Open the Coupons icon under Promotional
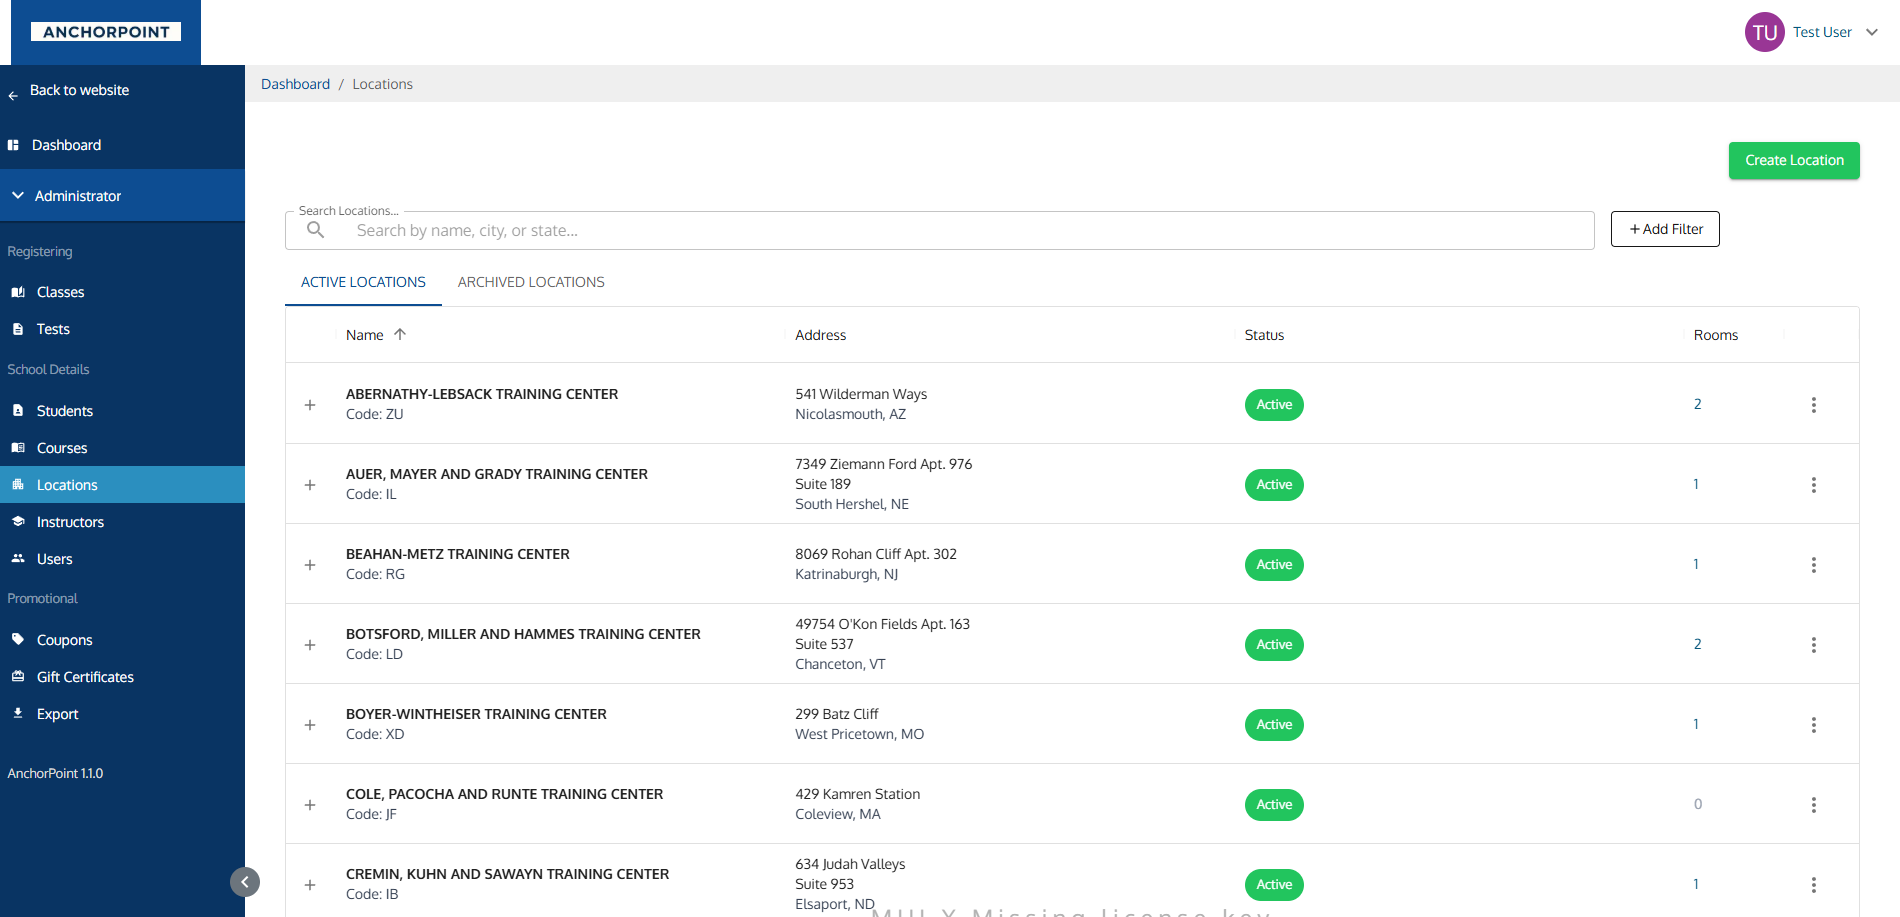1900x917 pixels. tap(18, 639)
